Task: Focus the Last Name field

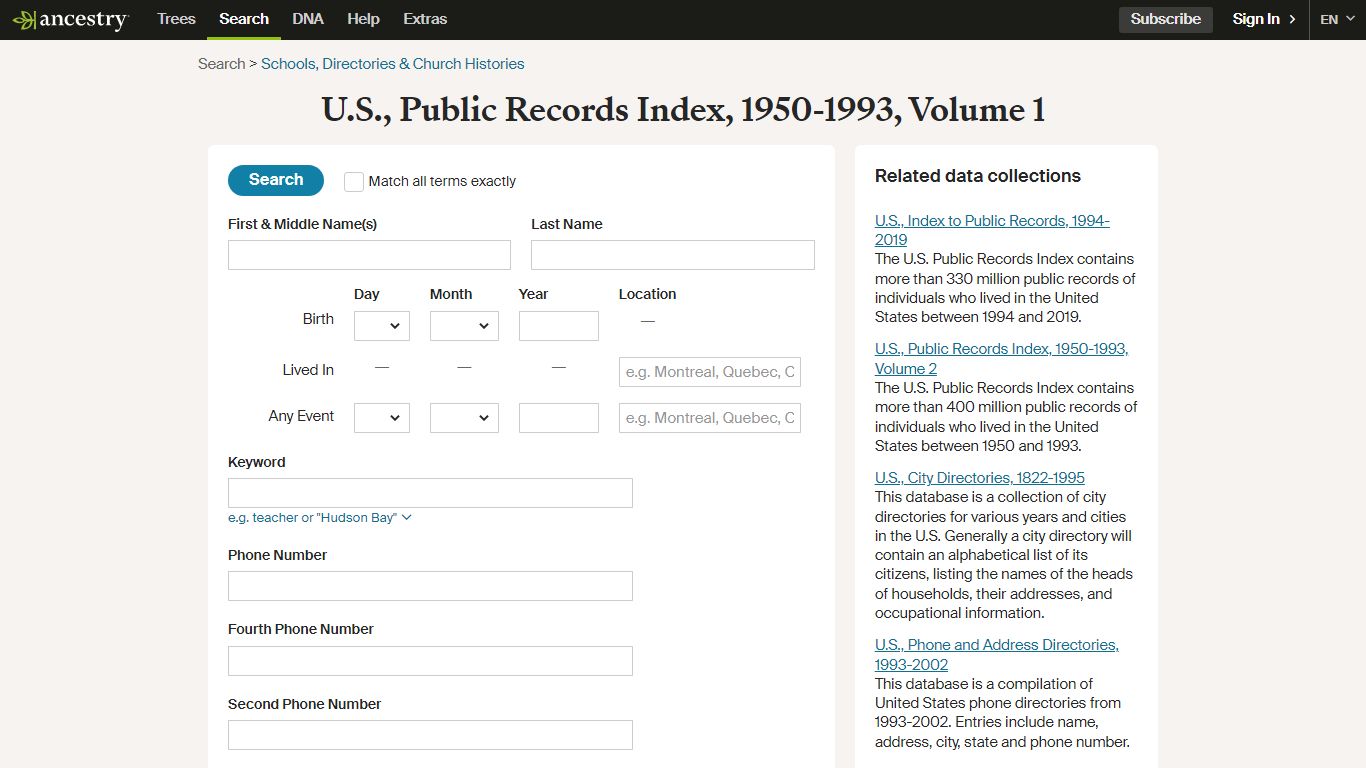Action: pyautogui.click(x=672, y=255)
